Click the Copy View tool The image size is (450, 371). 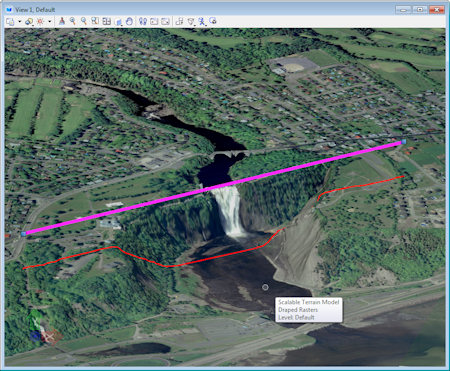[179, 21]
